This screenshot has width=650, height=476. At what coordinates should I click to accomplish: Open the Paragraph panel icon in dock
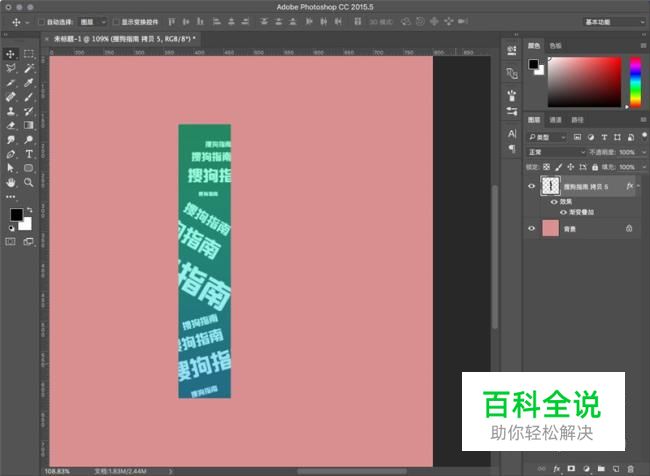tap(512, 148)
